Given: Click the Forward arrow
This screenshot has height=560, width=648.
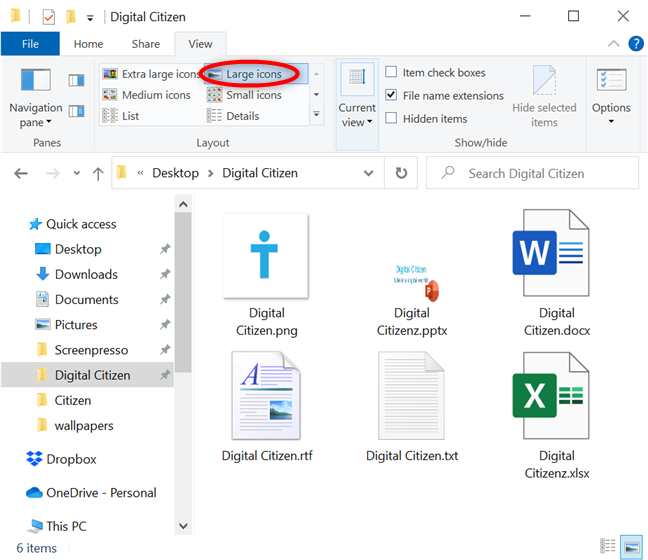Looking at the screenshot, I should pos(52,173).
